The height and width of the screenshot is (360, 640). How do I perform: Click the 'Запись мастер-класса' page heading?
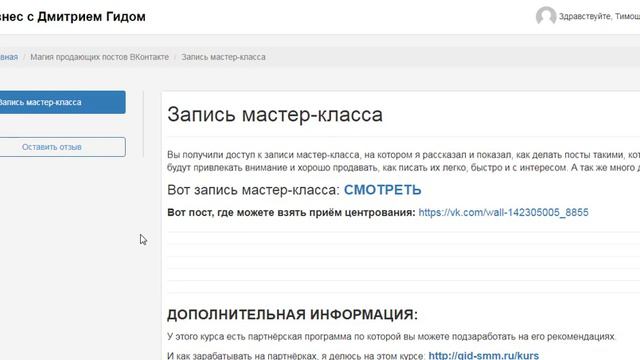[275, 114]
